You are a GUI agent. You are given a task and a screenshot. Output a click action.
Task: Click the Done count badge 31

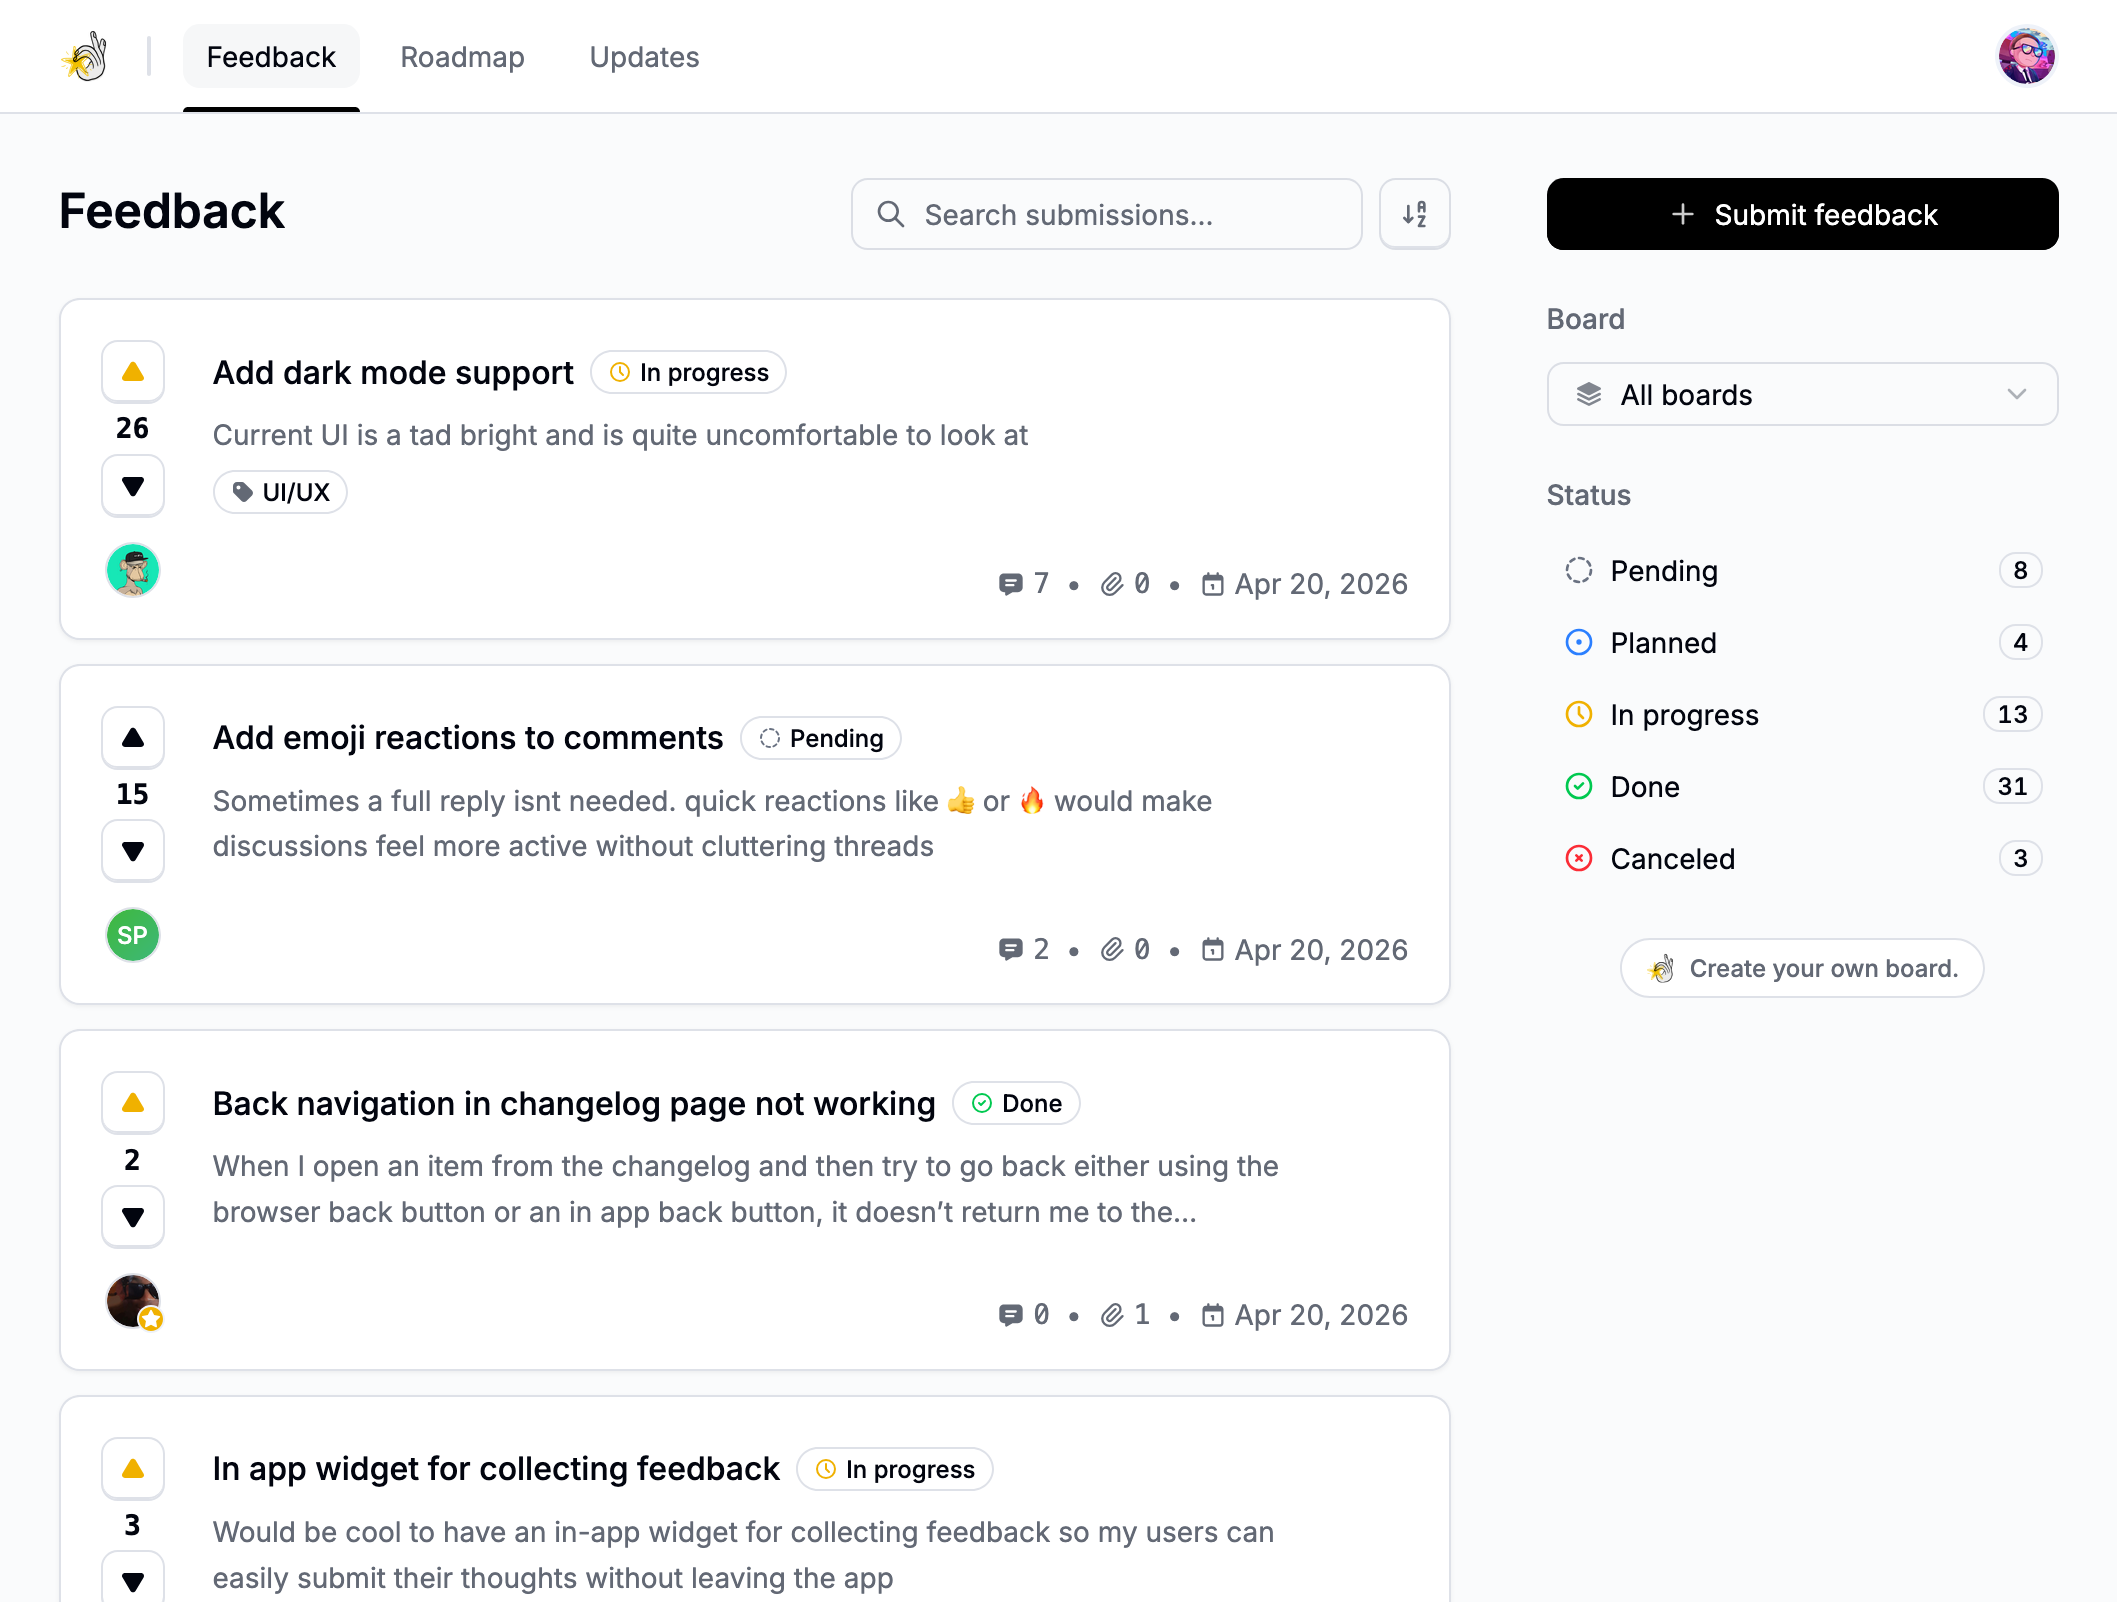point(2012,787)
